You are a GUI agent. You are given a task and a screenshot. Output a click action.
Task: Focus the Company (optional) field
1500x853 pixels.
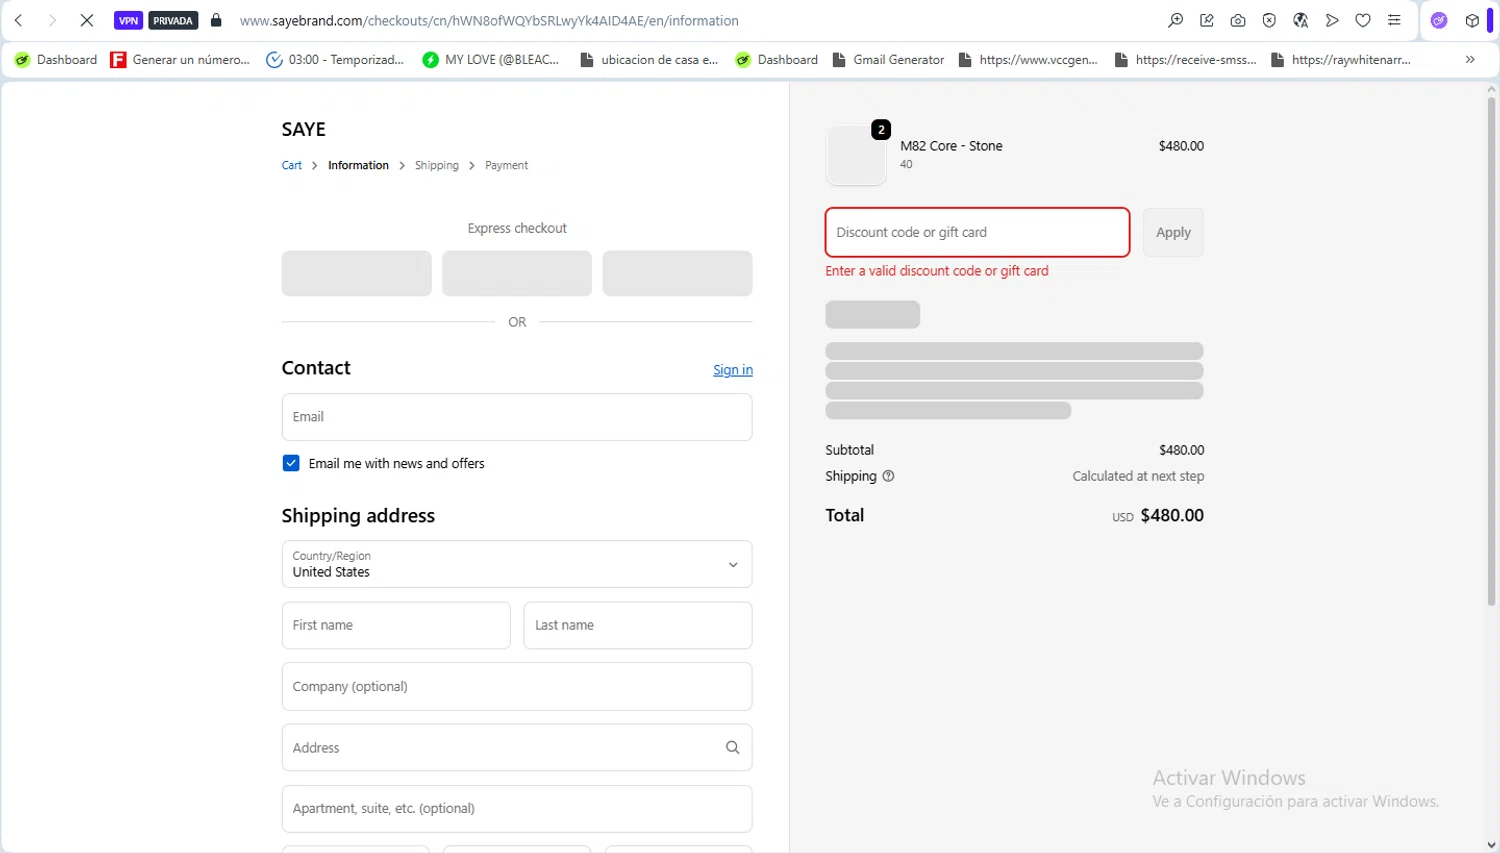(x=517, y=686)
